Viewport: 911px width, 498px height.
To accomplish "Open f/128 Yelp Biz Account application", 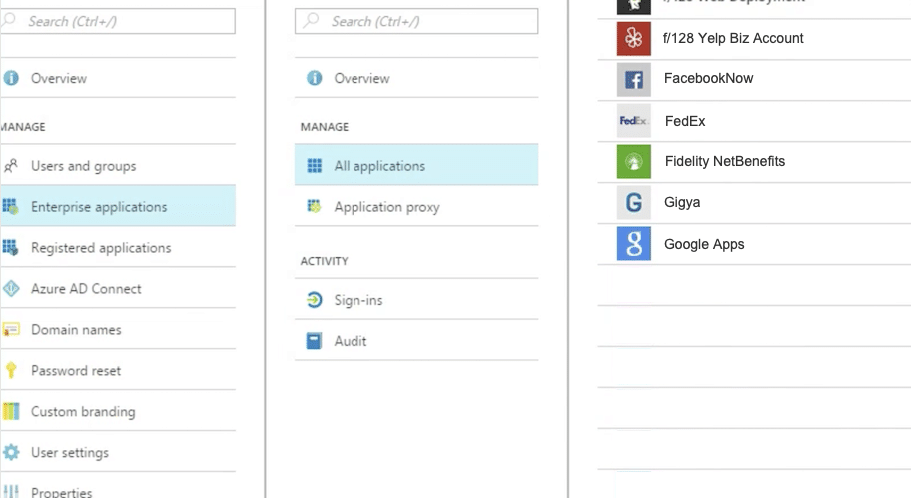I will (x=754, y=39).
